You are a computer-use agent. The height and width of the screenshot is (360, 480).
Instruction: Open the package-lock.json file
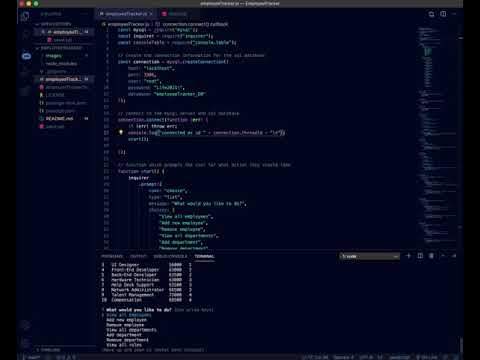66,103
